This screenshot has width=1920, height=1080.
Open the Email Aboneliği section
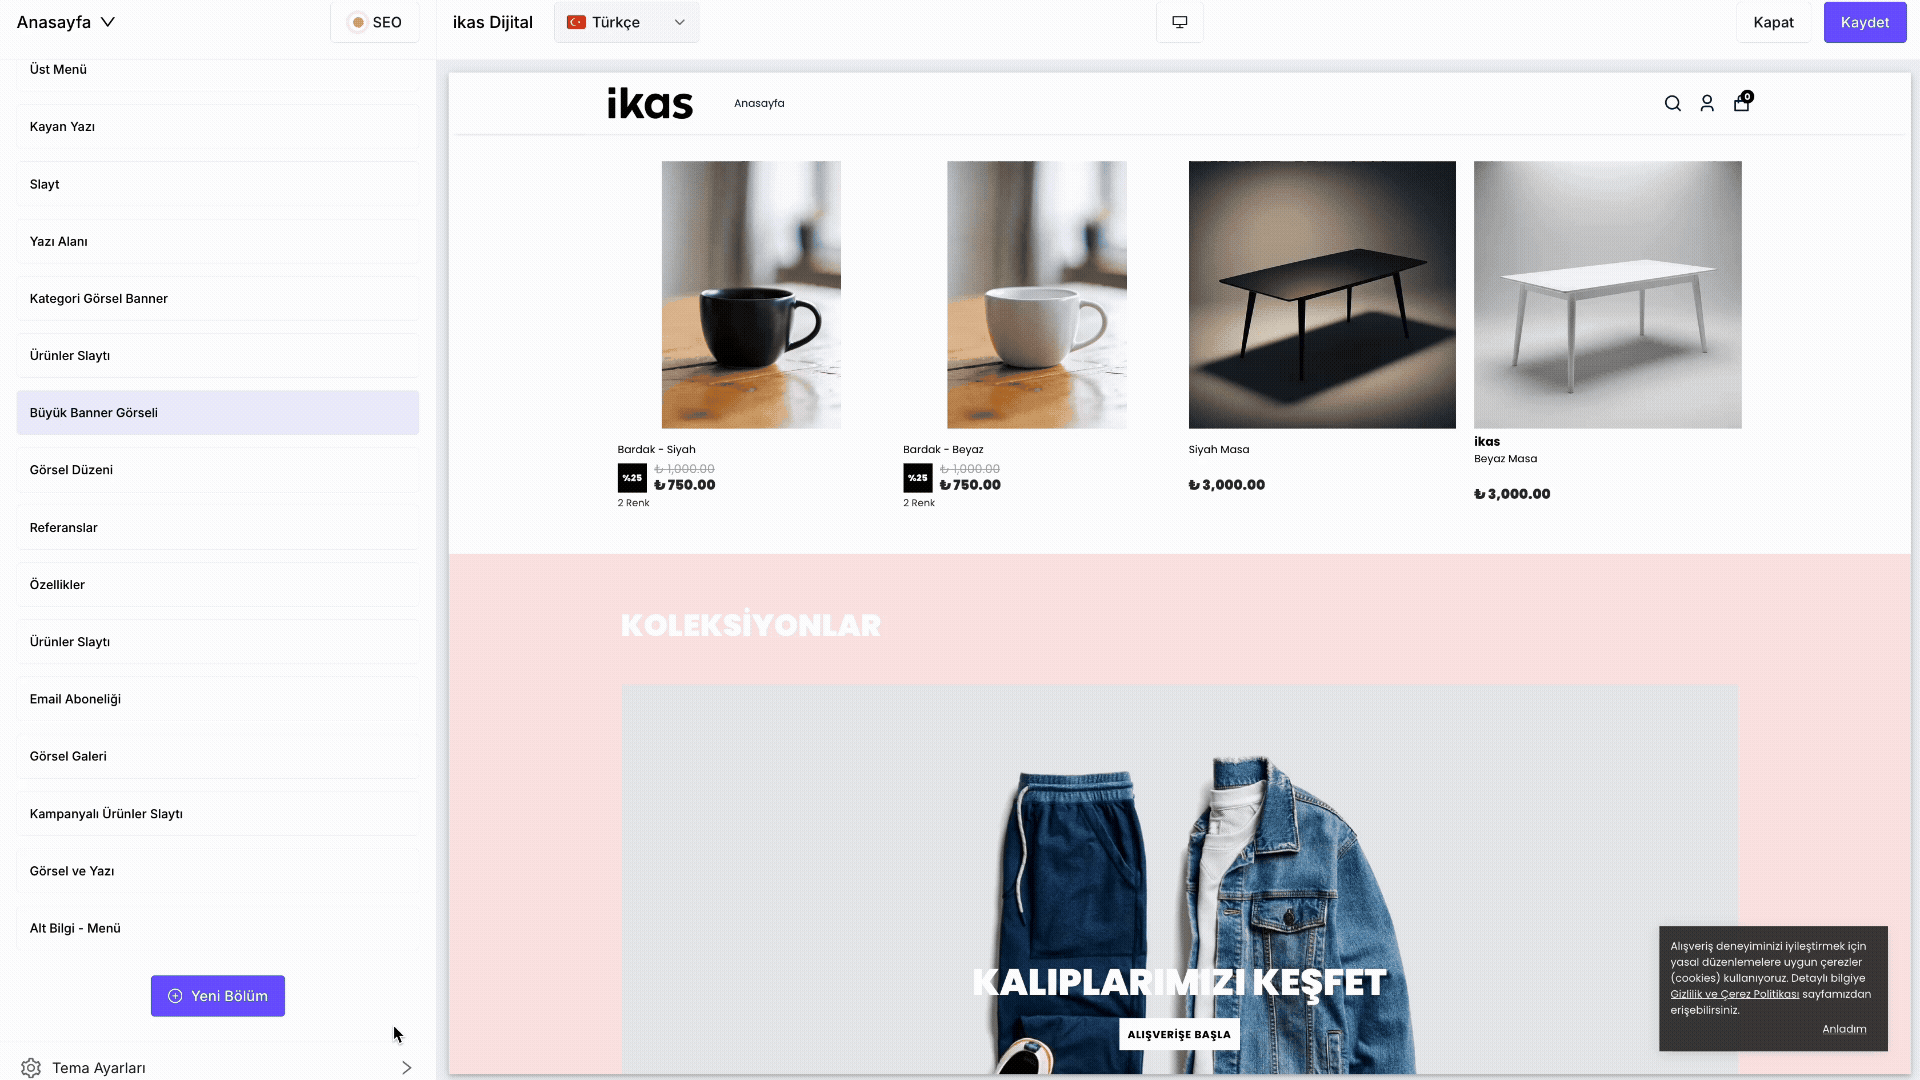click(218, 699)
